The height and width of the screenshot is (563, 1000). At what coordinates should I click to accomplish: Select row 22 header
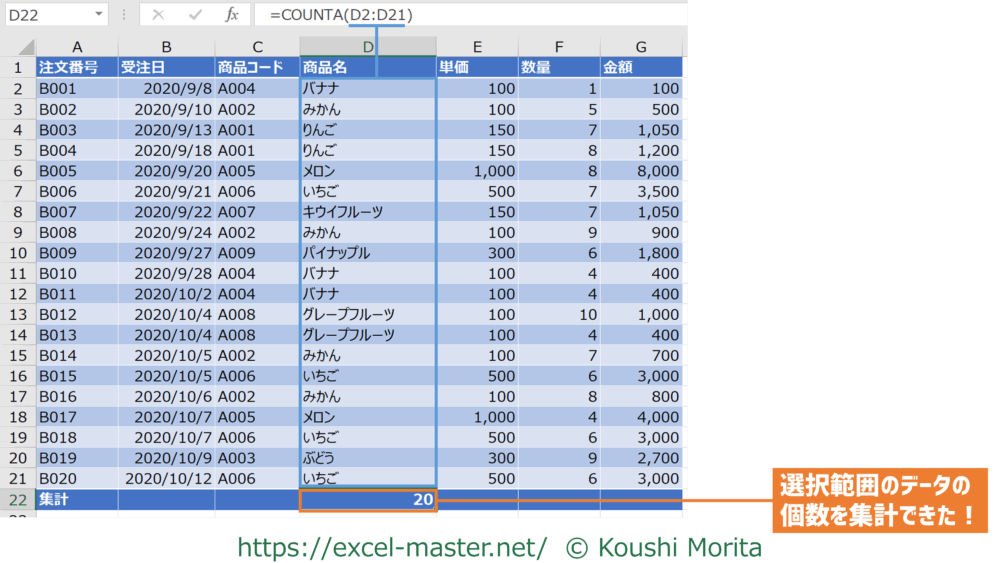click(x=17, y=500)
